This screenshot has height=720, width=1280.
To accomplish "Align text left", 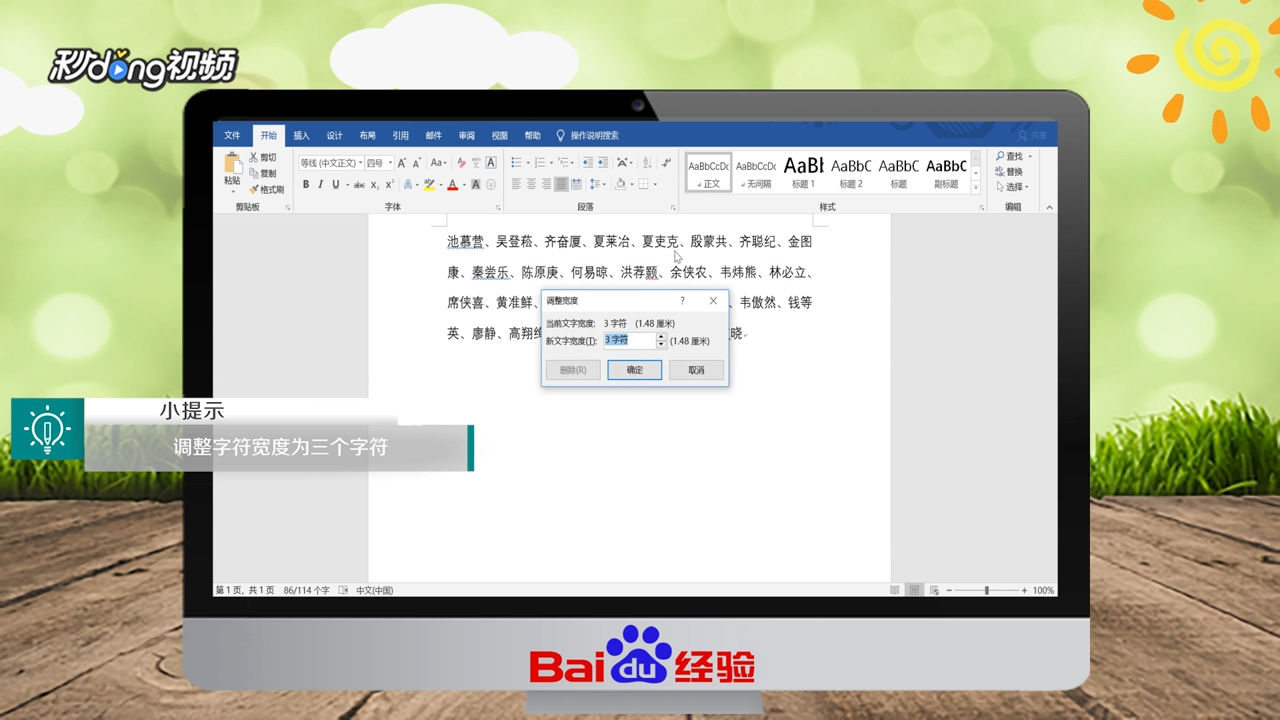I will click(x=516, y=184).
